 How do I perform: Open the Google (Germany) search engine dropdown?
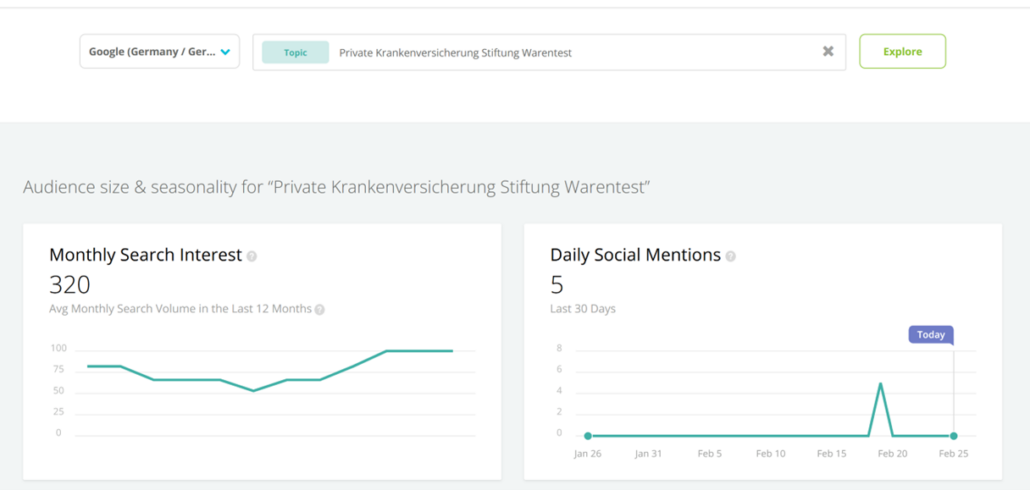160,51
